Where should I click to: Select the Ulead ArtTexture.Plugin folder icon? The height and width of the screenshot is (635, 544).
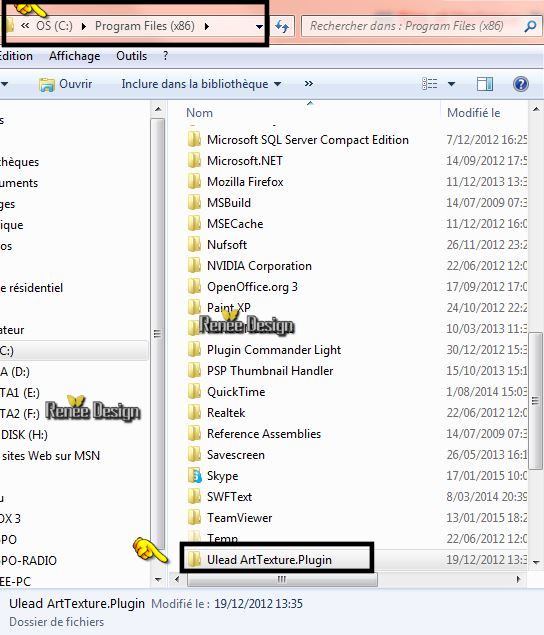[194, 560]
